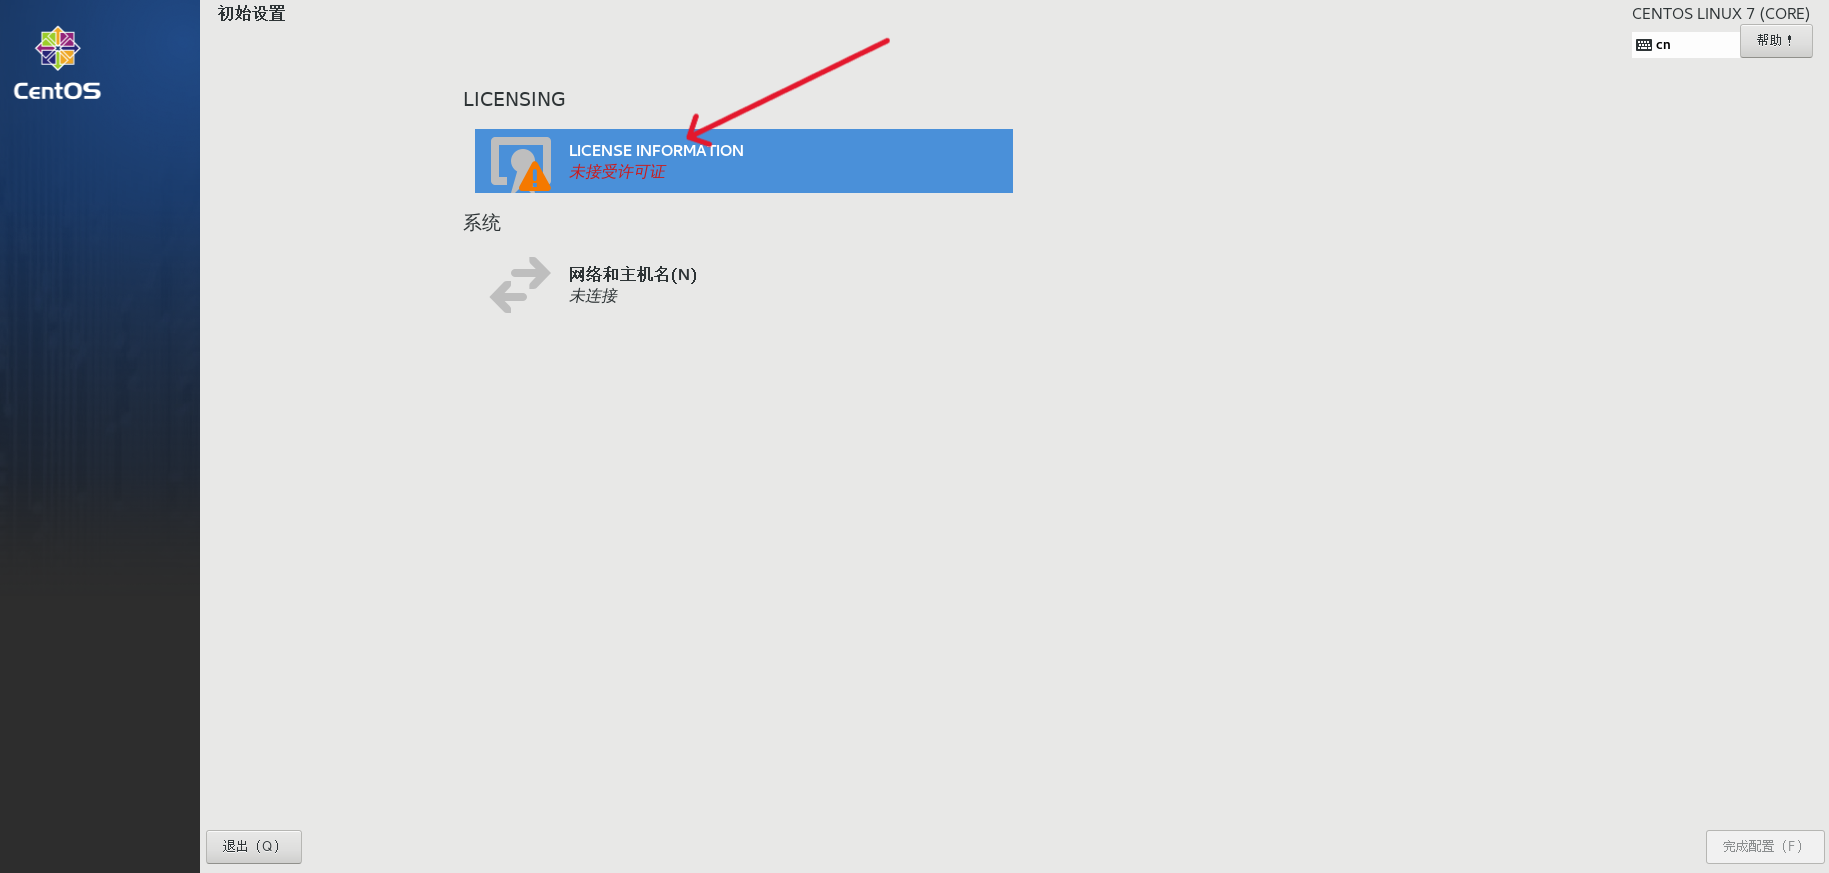The width and height of the screenshot is (1829, 873).
Task: Click the 完成配置(F) finish button
Action: 1765,847
